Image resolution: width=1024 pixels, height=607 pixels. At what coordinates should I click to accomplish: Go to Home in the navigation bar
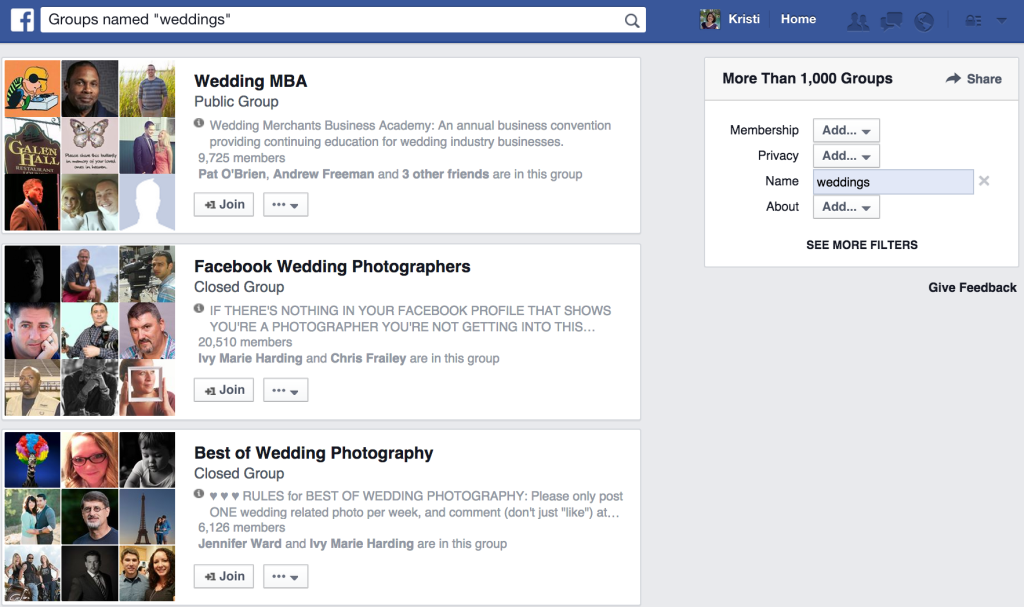(798, 19)
